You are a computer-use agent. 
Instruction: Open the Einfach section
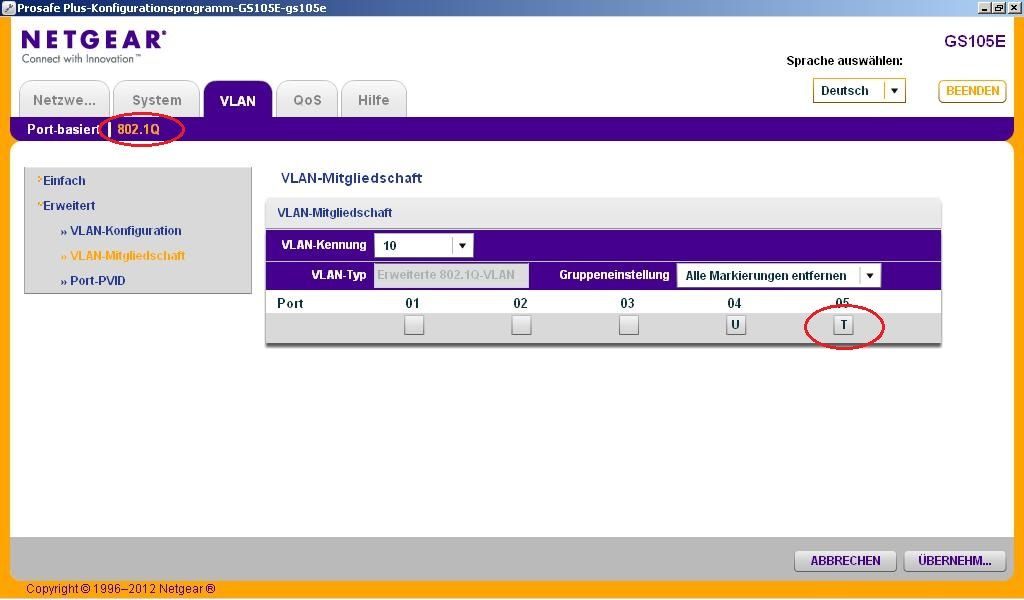coord(64,181)
